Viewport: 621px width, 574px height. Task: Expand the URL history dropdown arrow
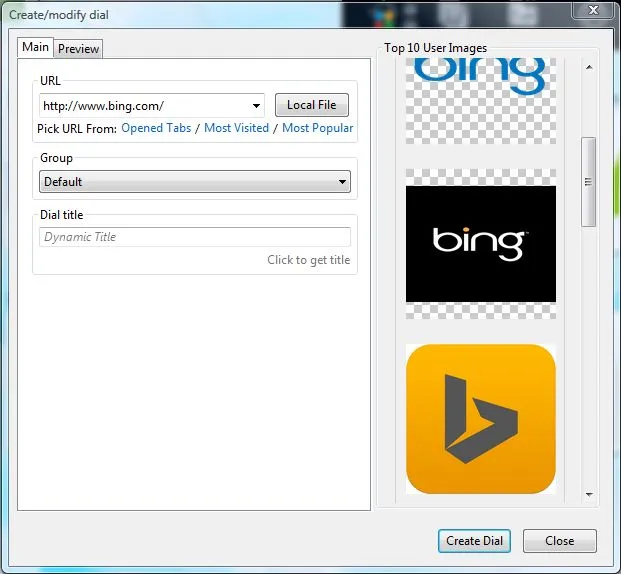click(x=256, y=106)
